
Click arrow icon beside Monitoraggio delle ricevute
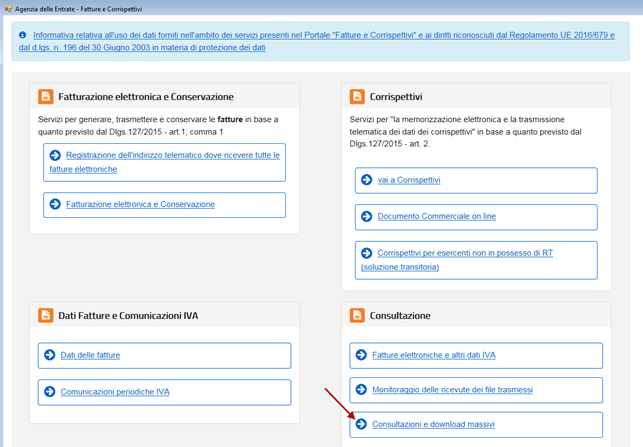(361, 389)
